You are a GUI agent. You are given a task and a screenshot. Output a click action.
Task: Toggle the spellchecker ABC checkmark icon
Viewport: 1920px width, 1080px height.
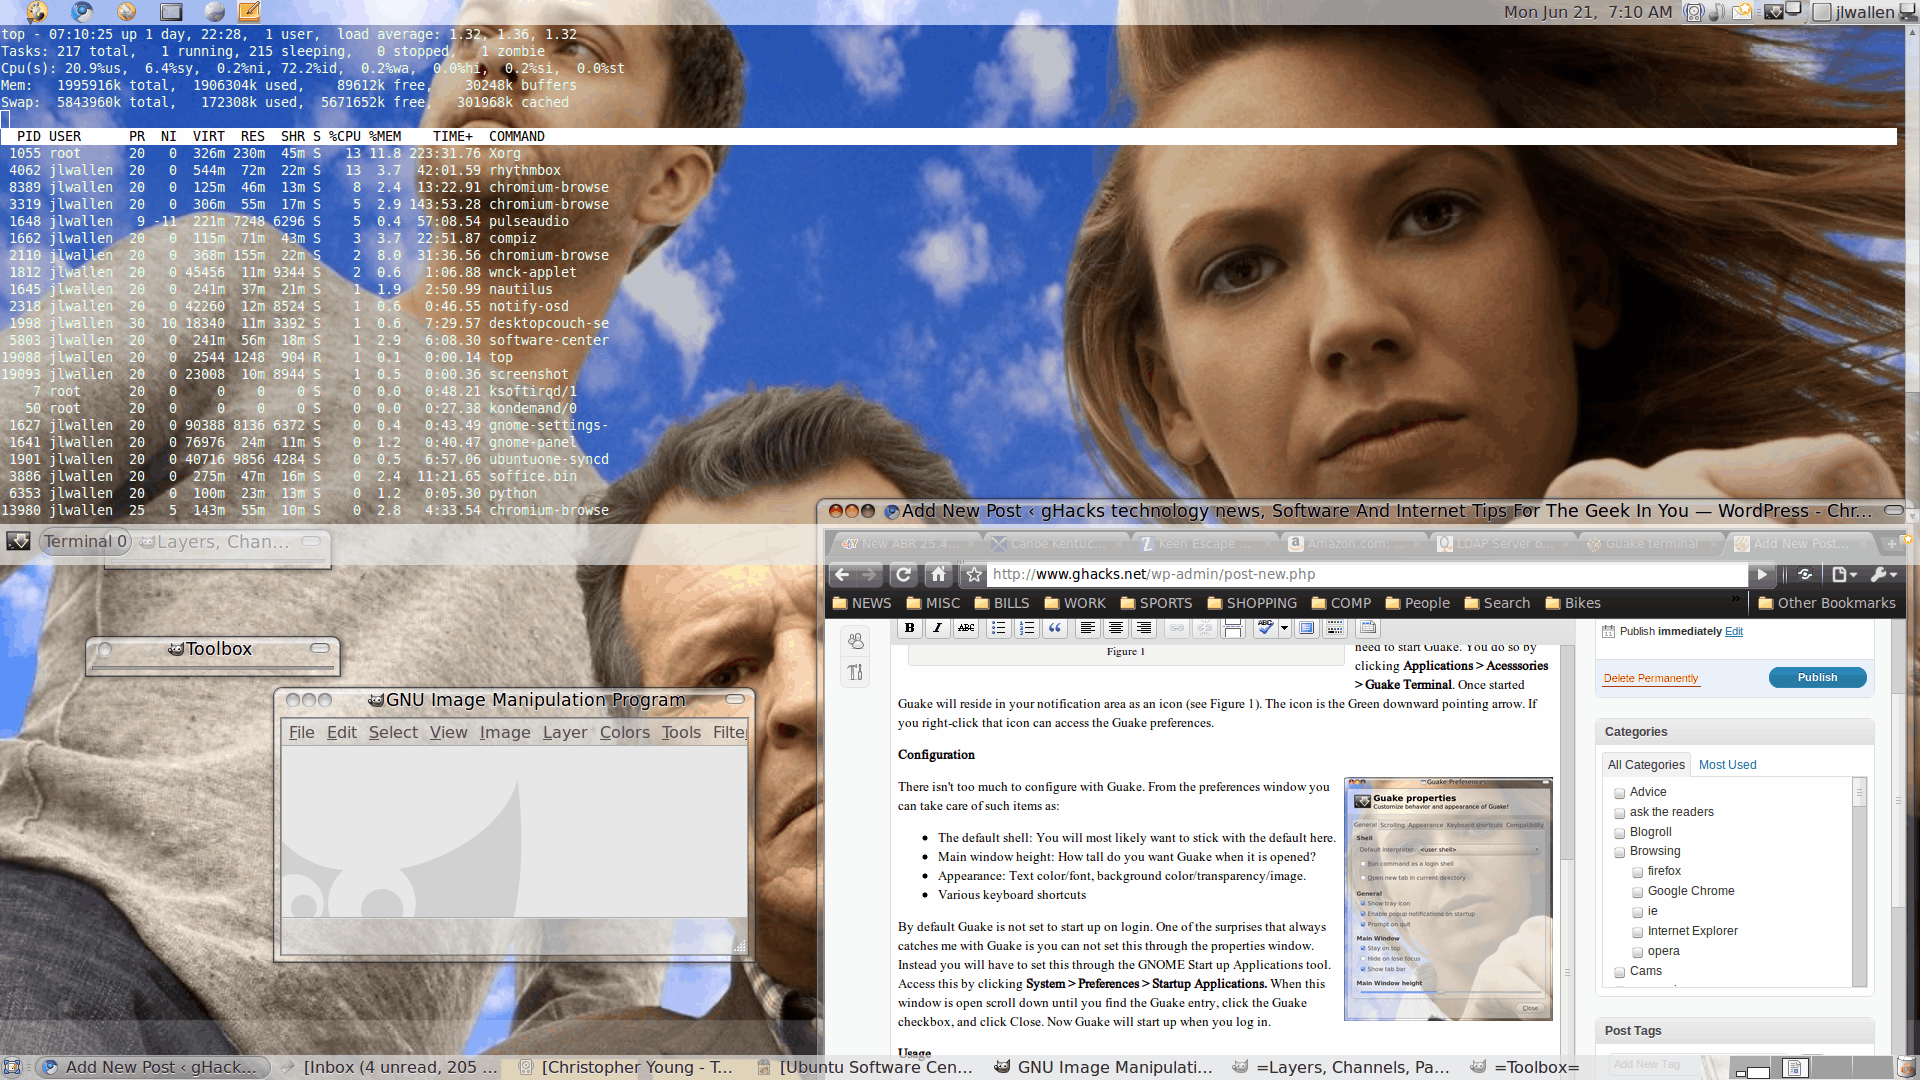[x=1265, y=628]
